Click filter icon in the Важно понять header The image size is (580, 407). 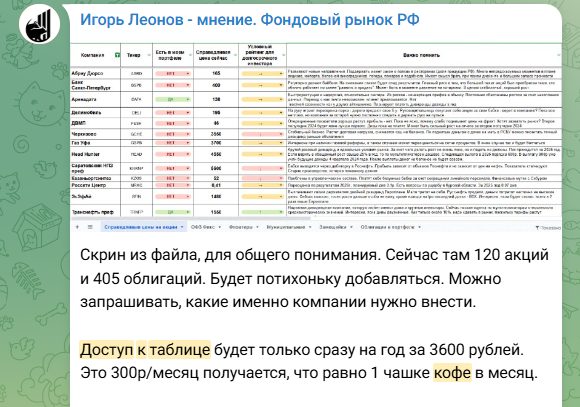[558, 55]
